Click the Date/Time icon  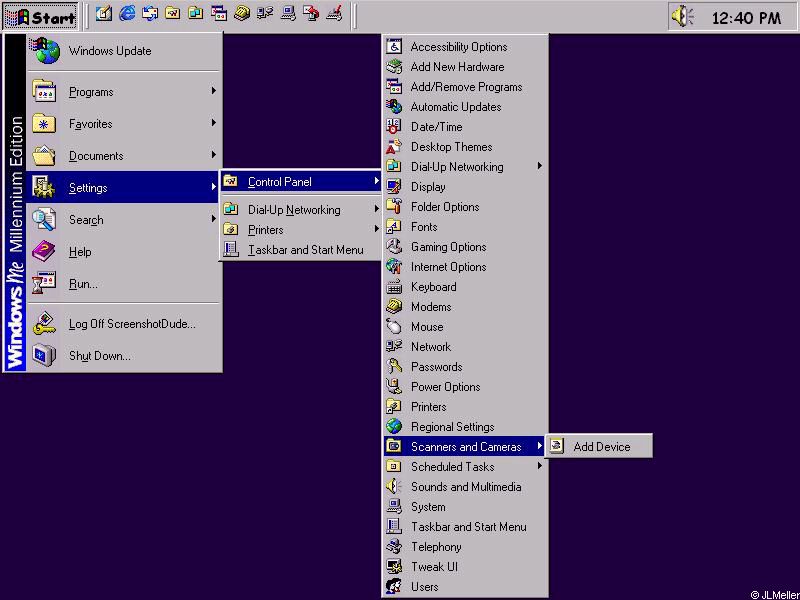[394, 127]
